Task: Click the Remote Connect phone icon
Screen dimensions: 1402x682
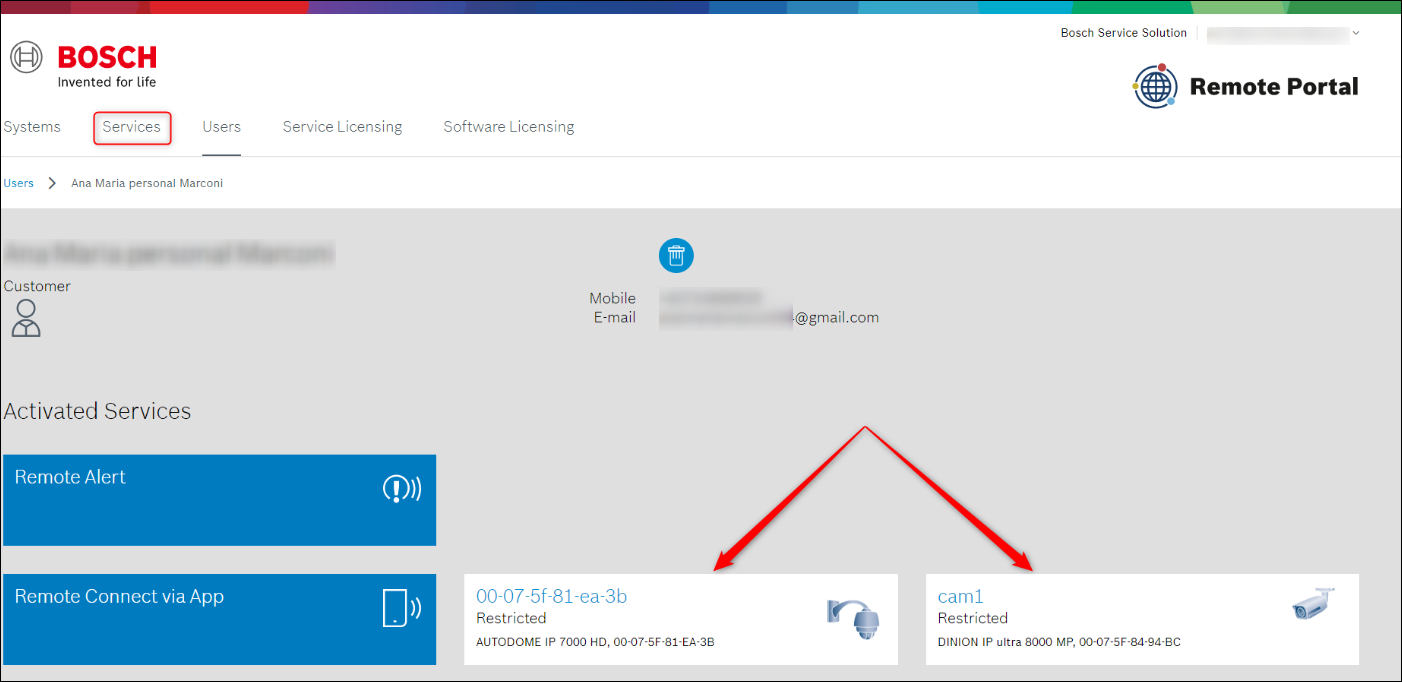Action: click(402, 608)
